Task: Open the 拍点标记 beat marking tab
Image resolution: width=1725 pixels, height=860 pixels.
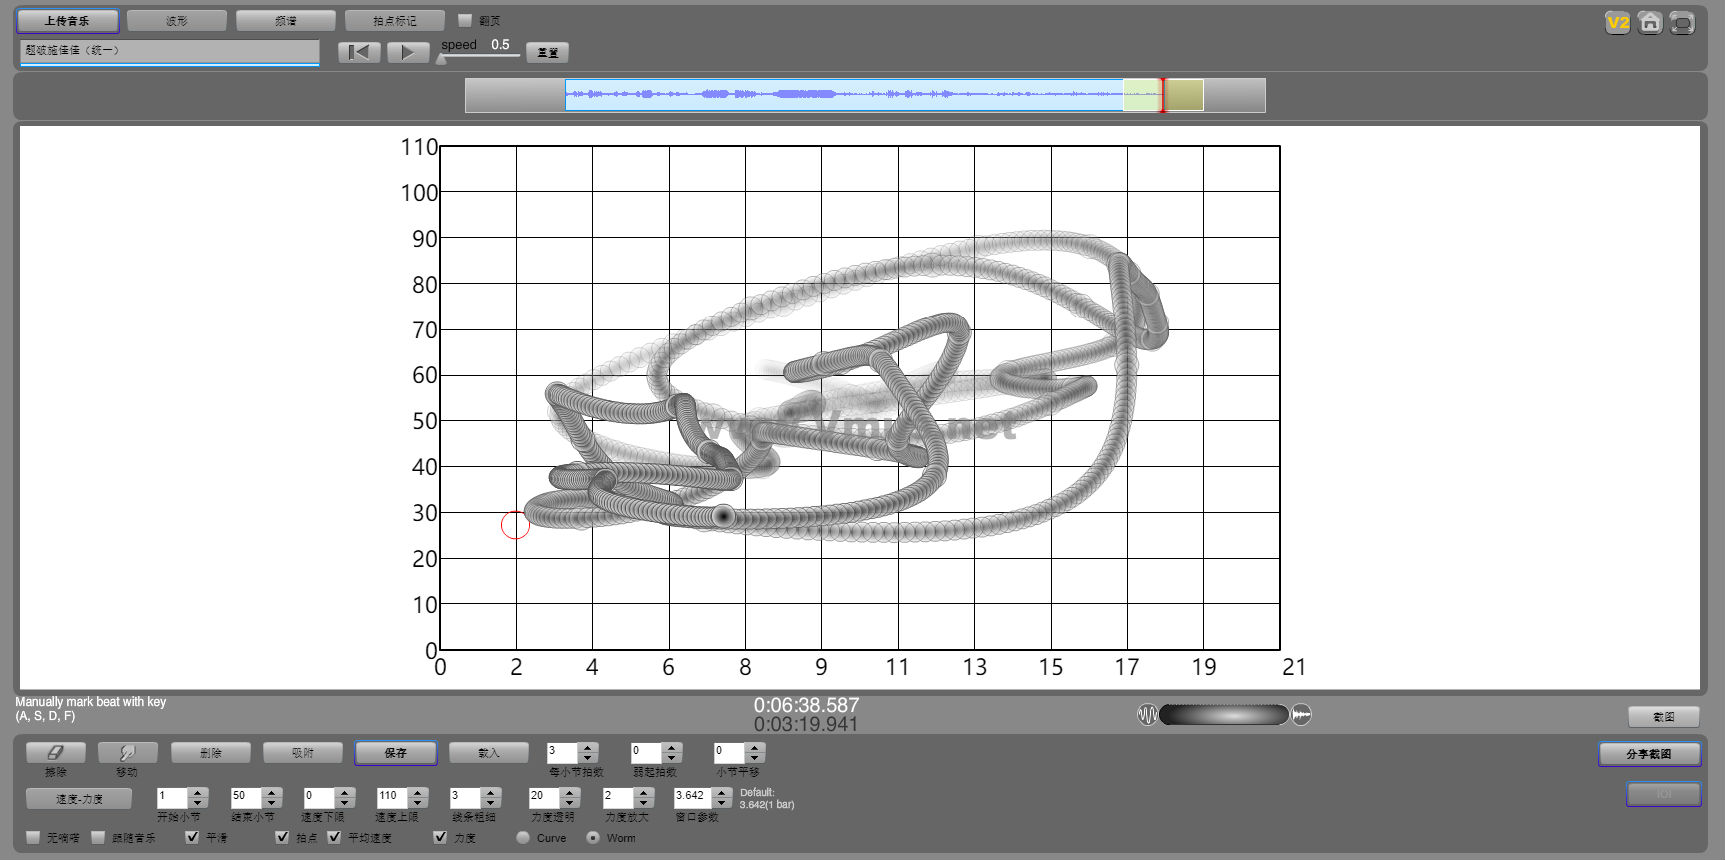Action: [395, 21]
